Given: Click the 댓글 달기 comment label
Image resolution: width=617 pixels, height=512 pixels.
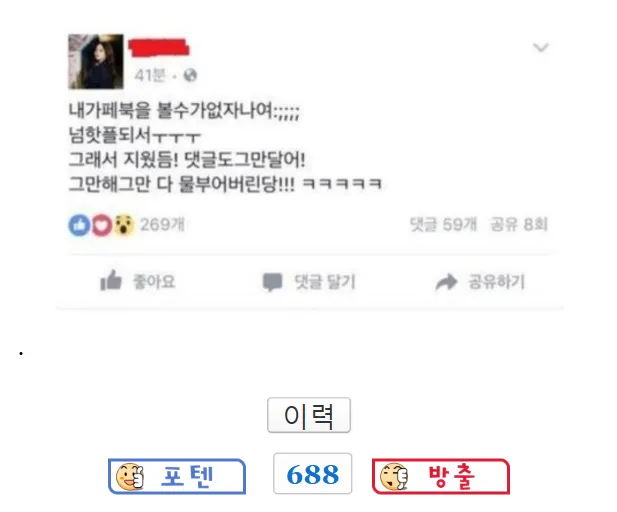Looking at the screenshot, I should (x=325, y=282).
